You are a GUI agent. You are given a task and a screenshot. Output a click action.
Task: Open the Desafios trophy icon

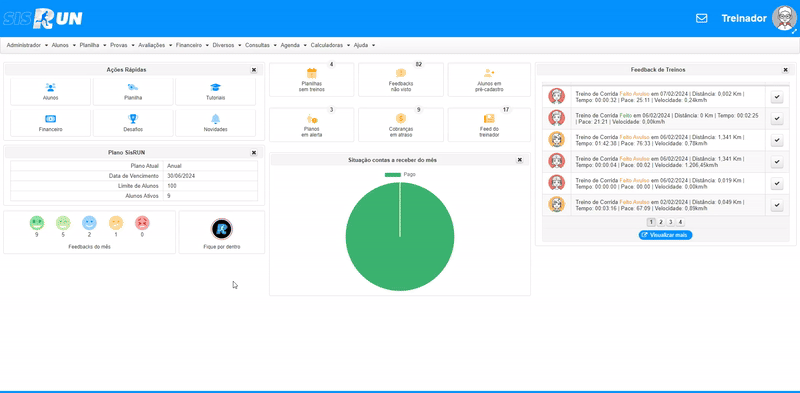click(133, 118)
